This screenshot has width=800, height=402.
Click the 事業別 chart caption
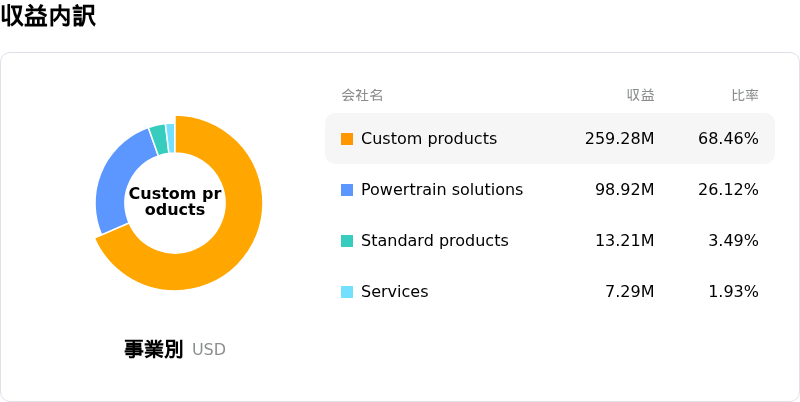click(153, 349)
